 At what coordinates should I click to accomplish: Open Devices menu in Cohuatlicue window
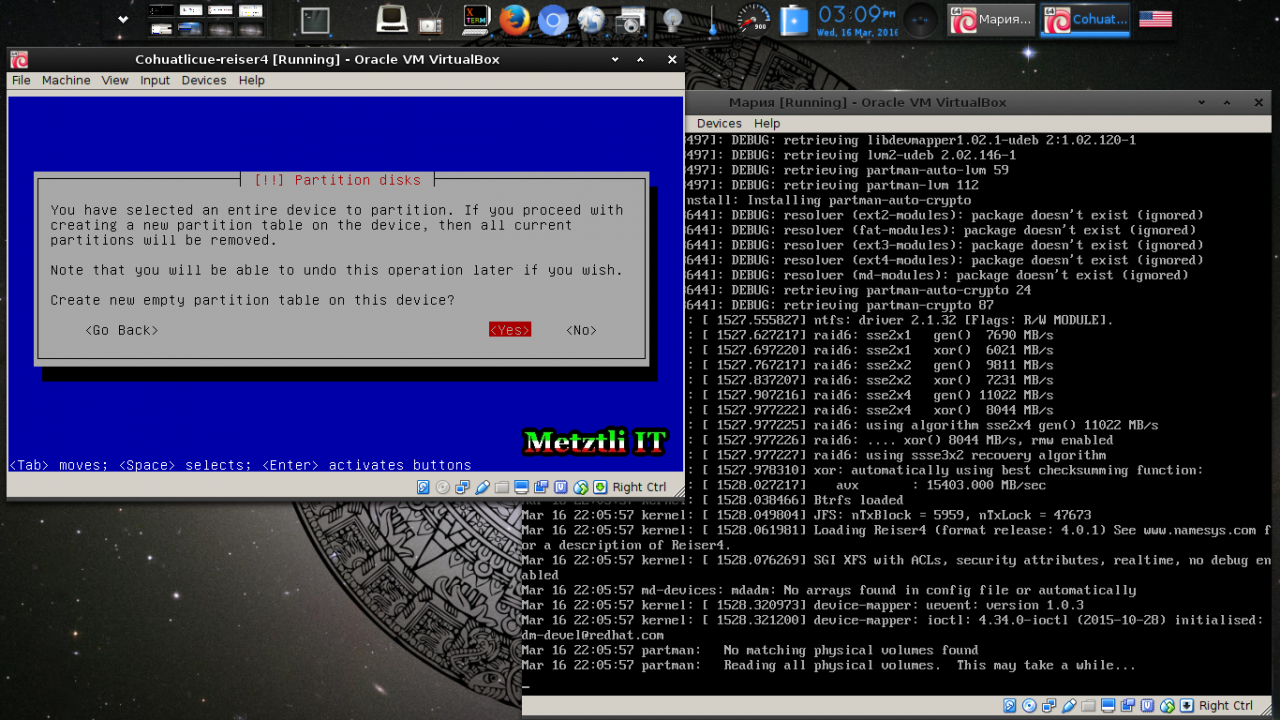pos(204,80)
